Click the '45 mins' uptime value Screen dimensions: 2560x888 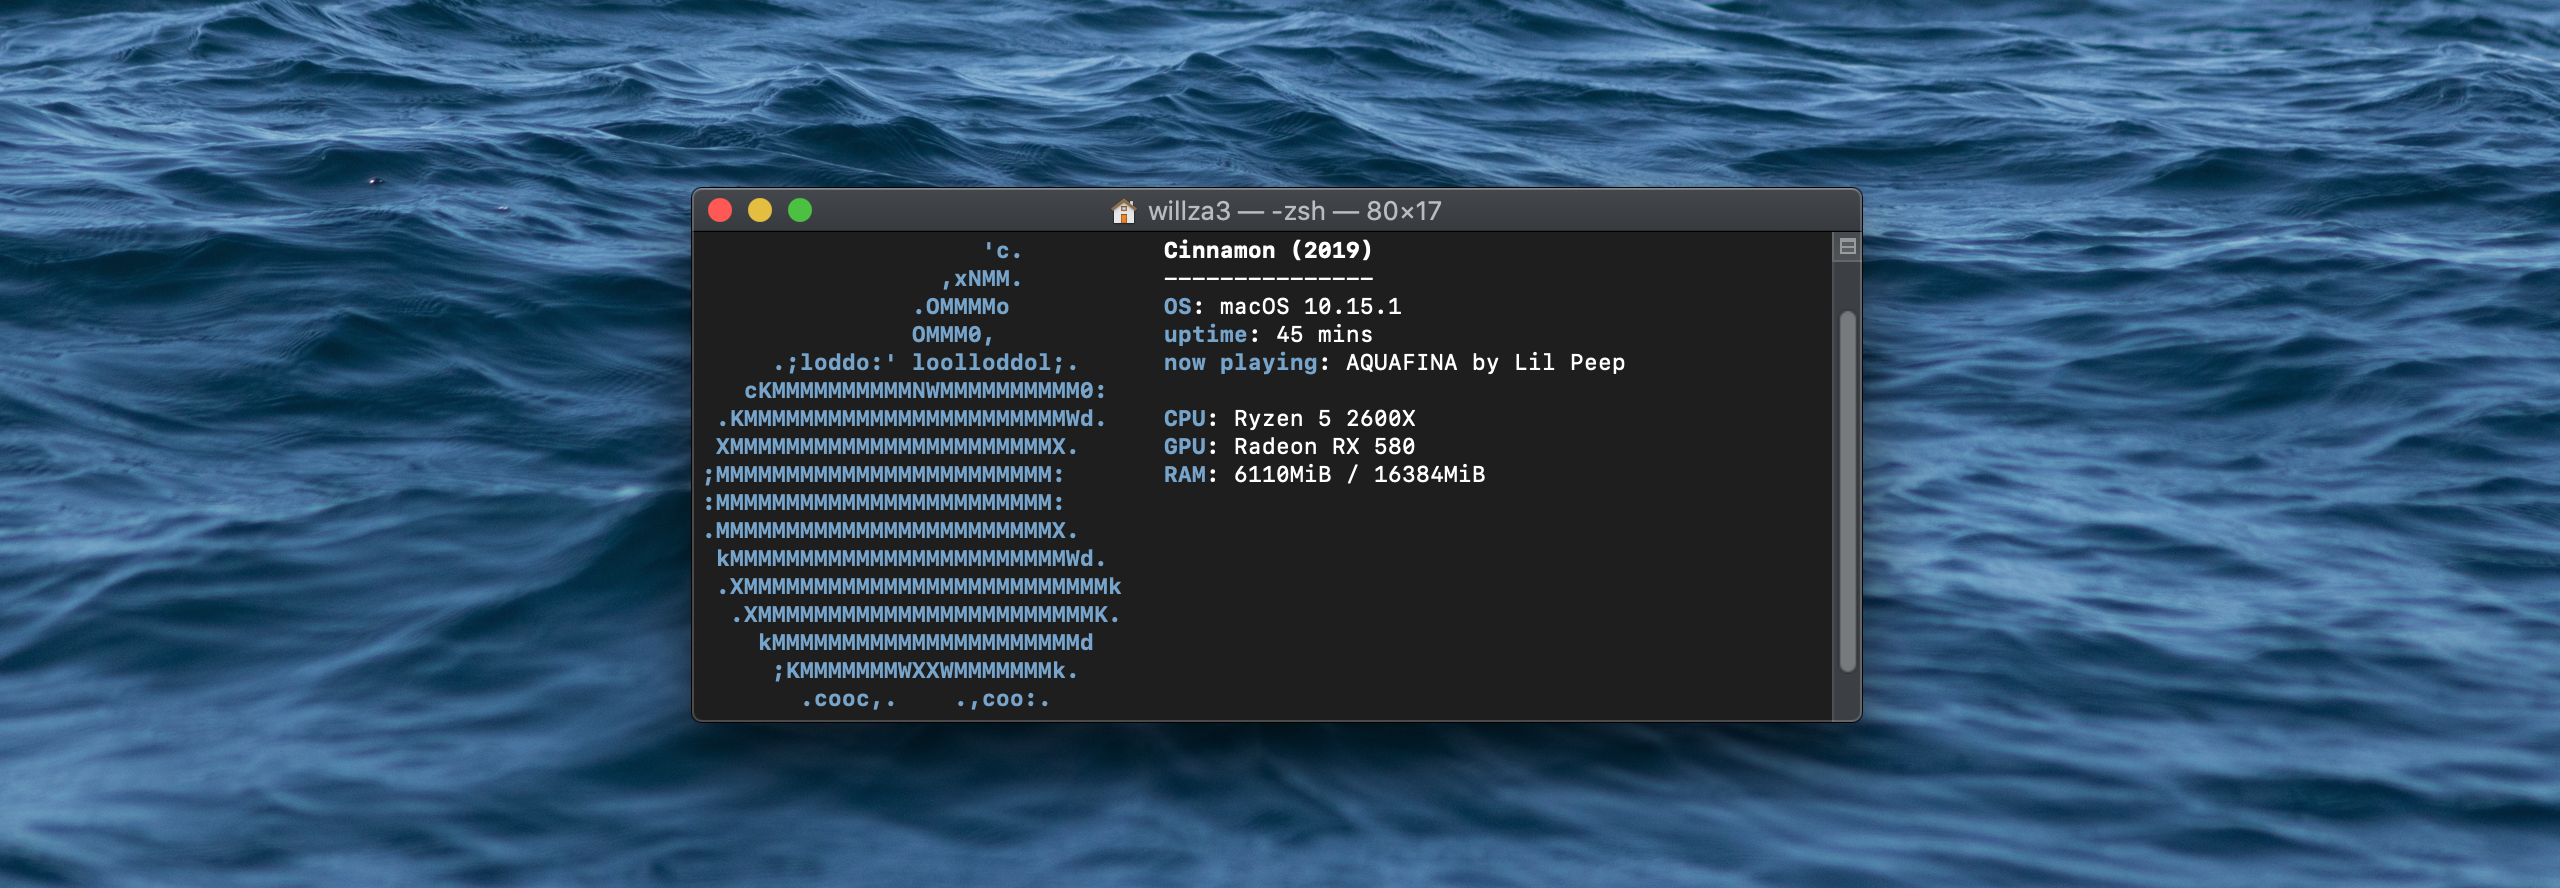[x=1324, y=334]
